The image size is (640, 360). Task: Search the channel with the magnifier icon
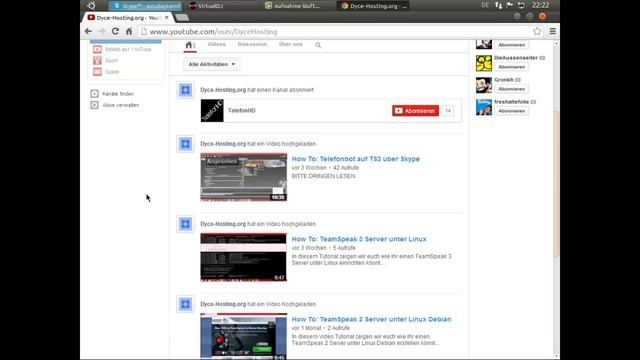click(x=318, y=45)
